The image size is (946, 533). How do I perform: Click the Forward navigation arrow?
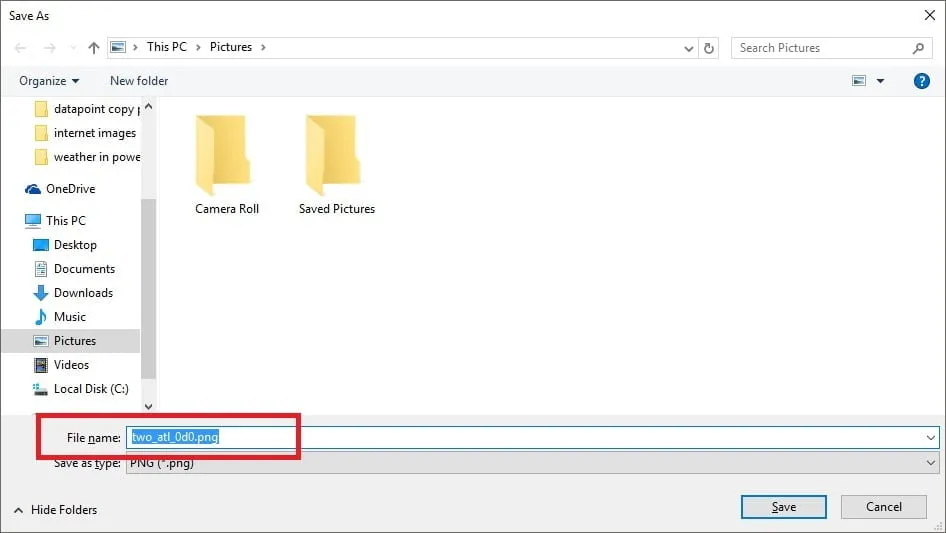(49, 48)
